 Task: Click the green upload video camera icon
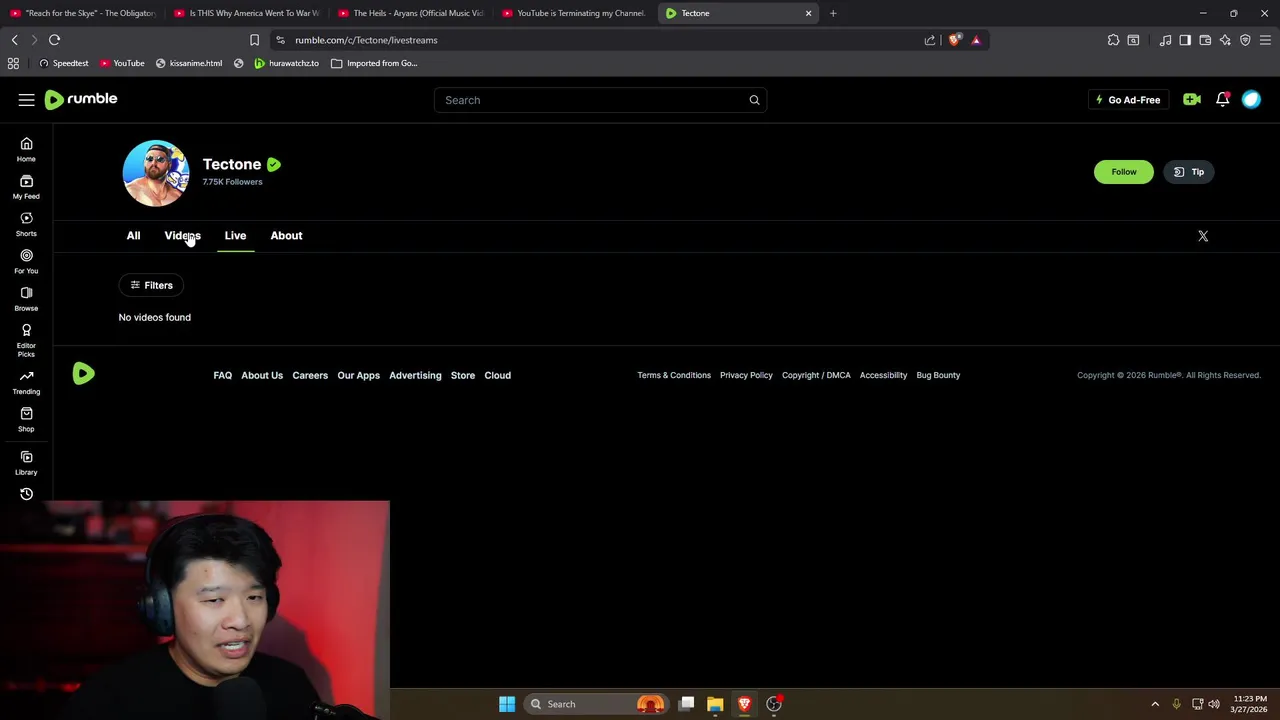click(x=1192, y=99)
